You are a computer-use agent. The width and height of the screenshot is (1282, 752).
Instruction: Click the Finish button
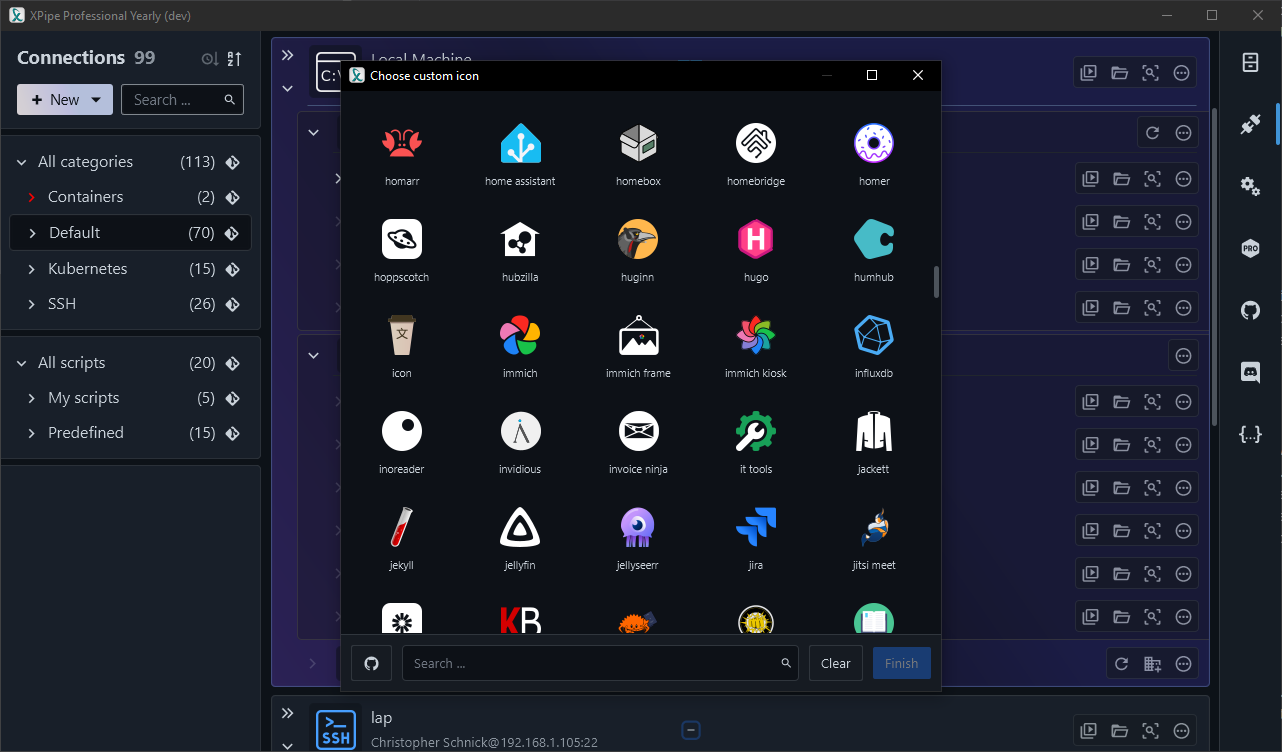(x=901, y=663)
